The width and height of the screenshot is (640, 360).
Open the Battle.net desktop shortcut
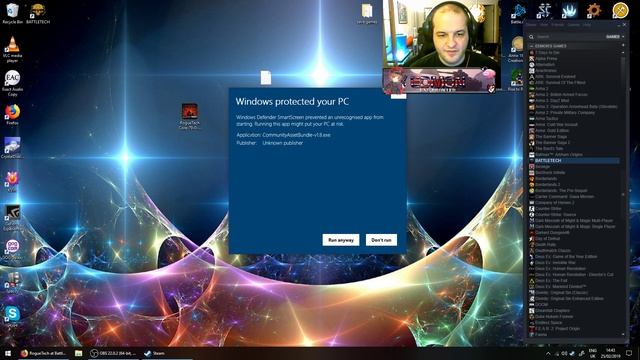click(518, 13)
